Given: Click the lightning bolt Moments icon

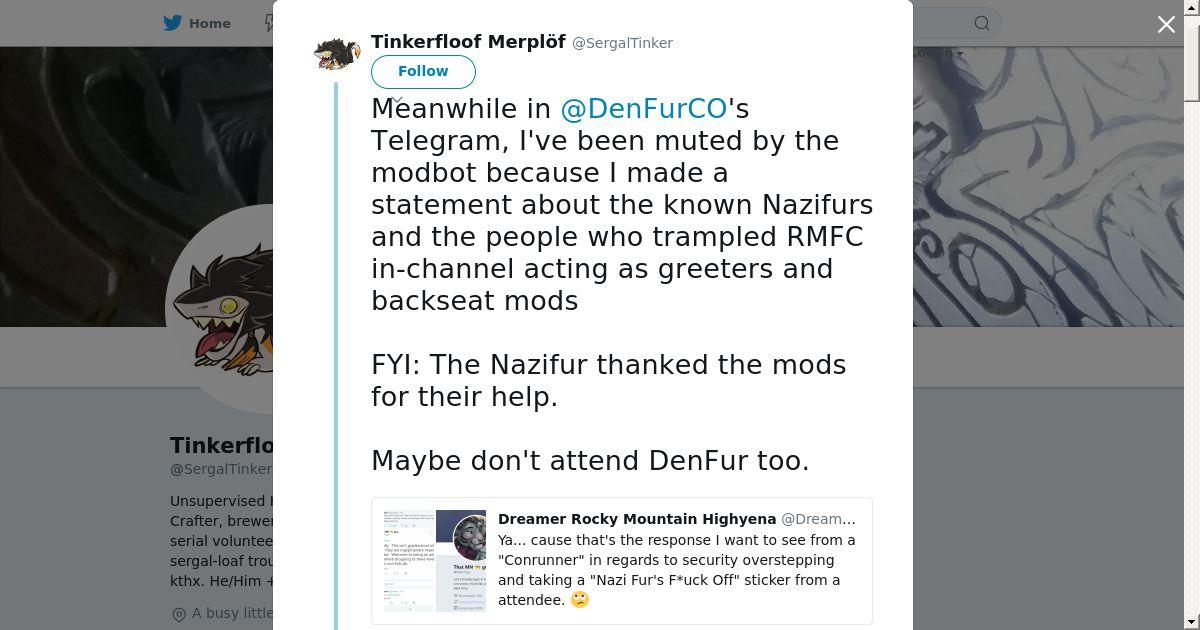Looking at the screenshot, I should click(268, 23).
